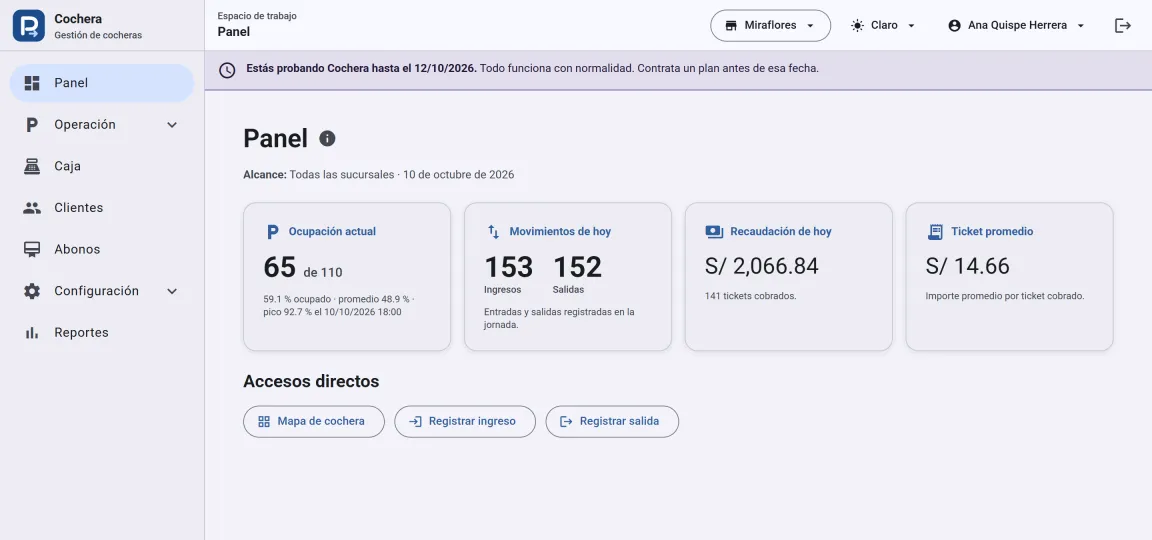Click the trial notice banner text
This screenshot has height=540, width=1152.
click(x=533, y=68)
